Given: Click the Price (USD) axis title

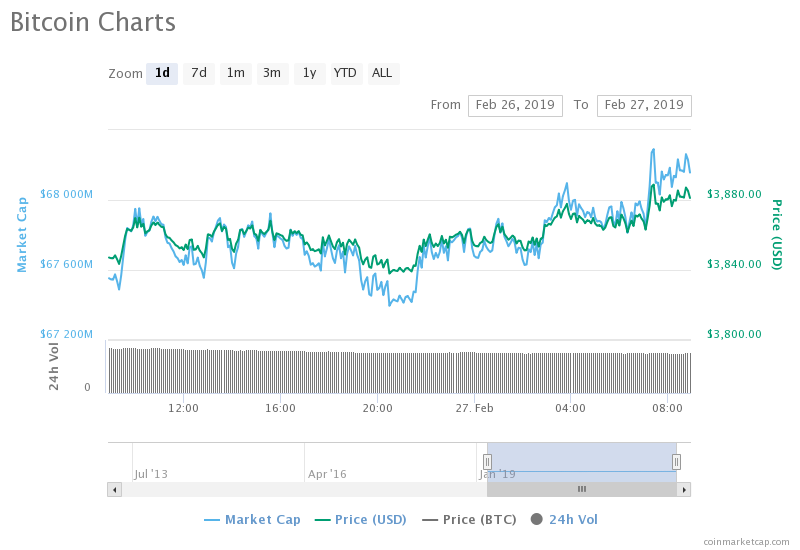Looking at the screenshot, I should pos(777,235).
